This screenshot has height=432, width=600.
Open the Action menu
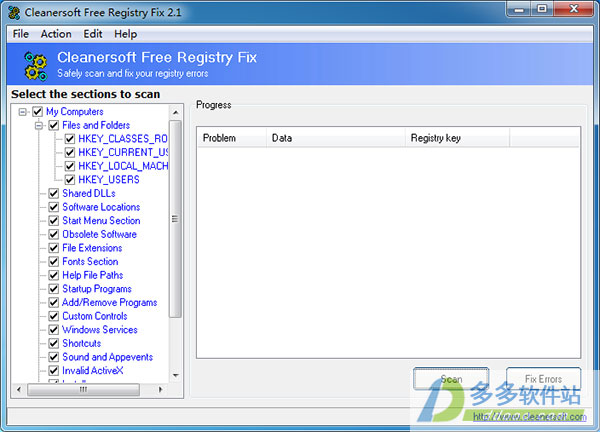[56, 34]
